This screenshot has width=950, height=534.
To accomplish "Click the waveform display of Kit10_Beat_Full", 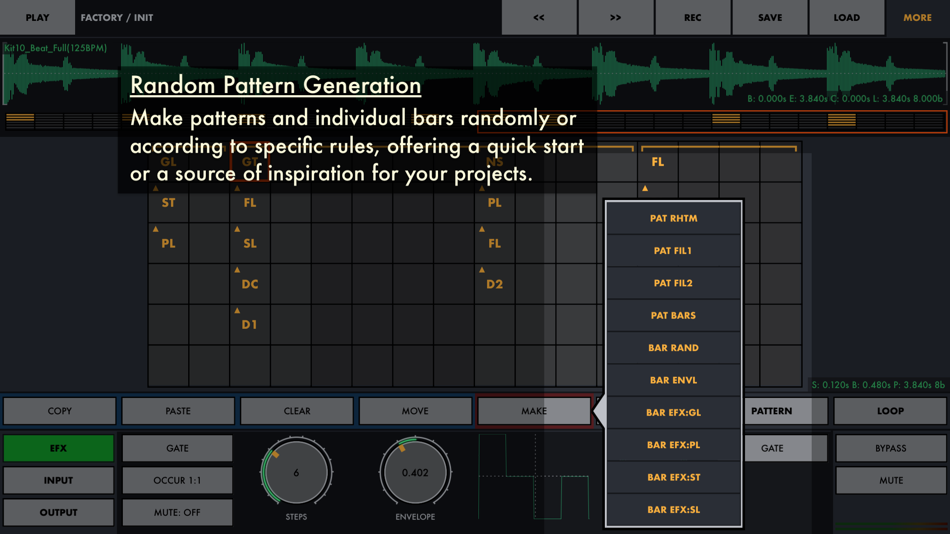I will [474, 74].
